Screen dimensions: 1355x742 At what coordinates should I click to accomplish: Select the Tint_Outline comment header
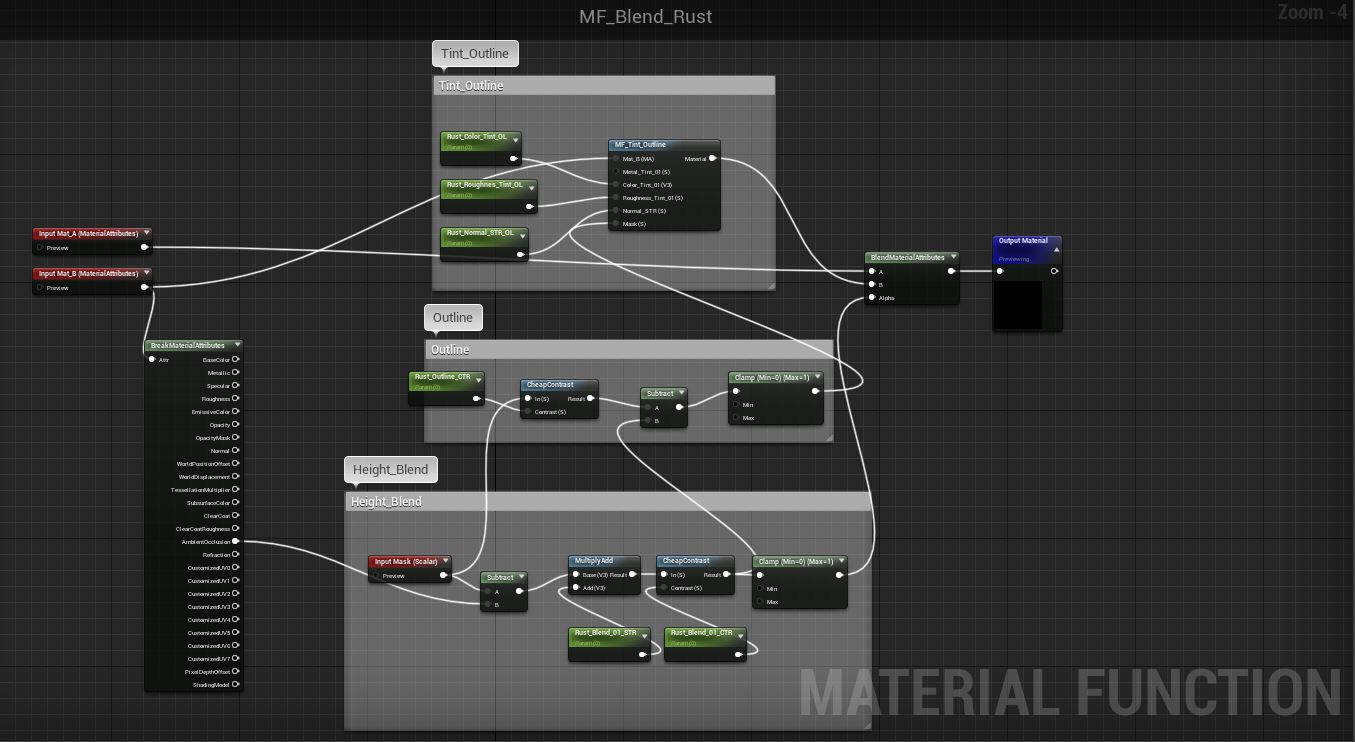tap(469, 85)
